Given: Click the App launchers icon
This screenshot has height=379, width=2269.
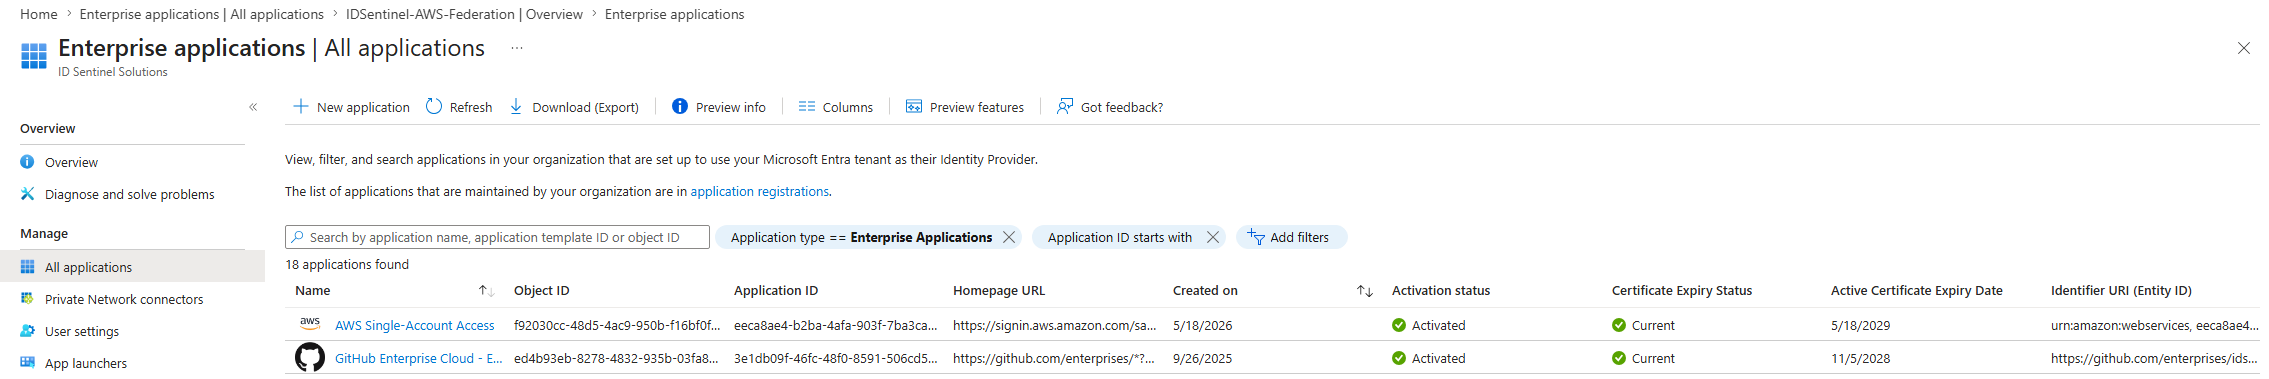Looking at the screenshot, I should click(27, 363).
